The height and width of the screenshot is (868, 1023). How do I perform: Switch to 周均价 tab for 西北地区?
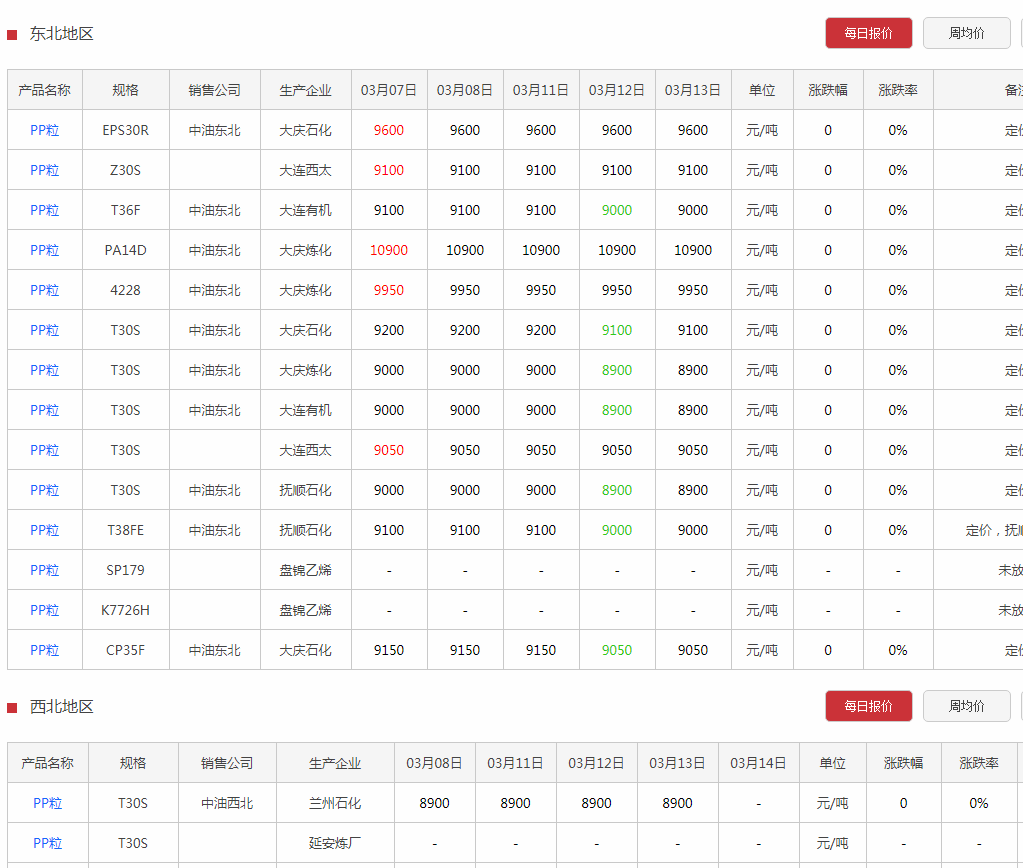966,706
